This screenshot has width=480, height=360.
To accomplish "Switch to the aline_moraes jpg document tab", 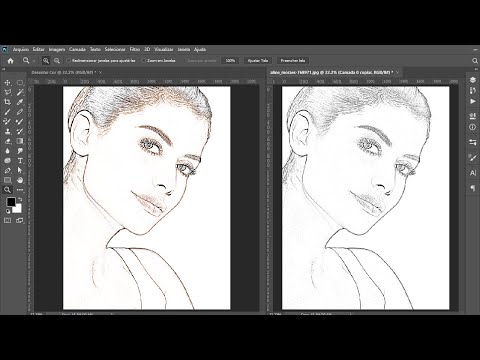I will coord(332,72).
